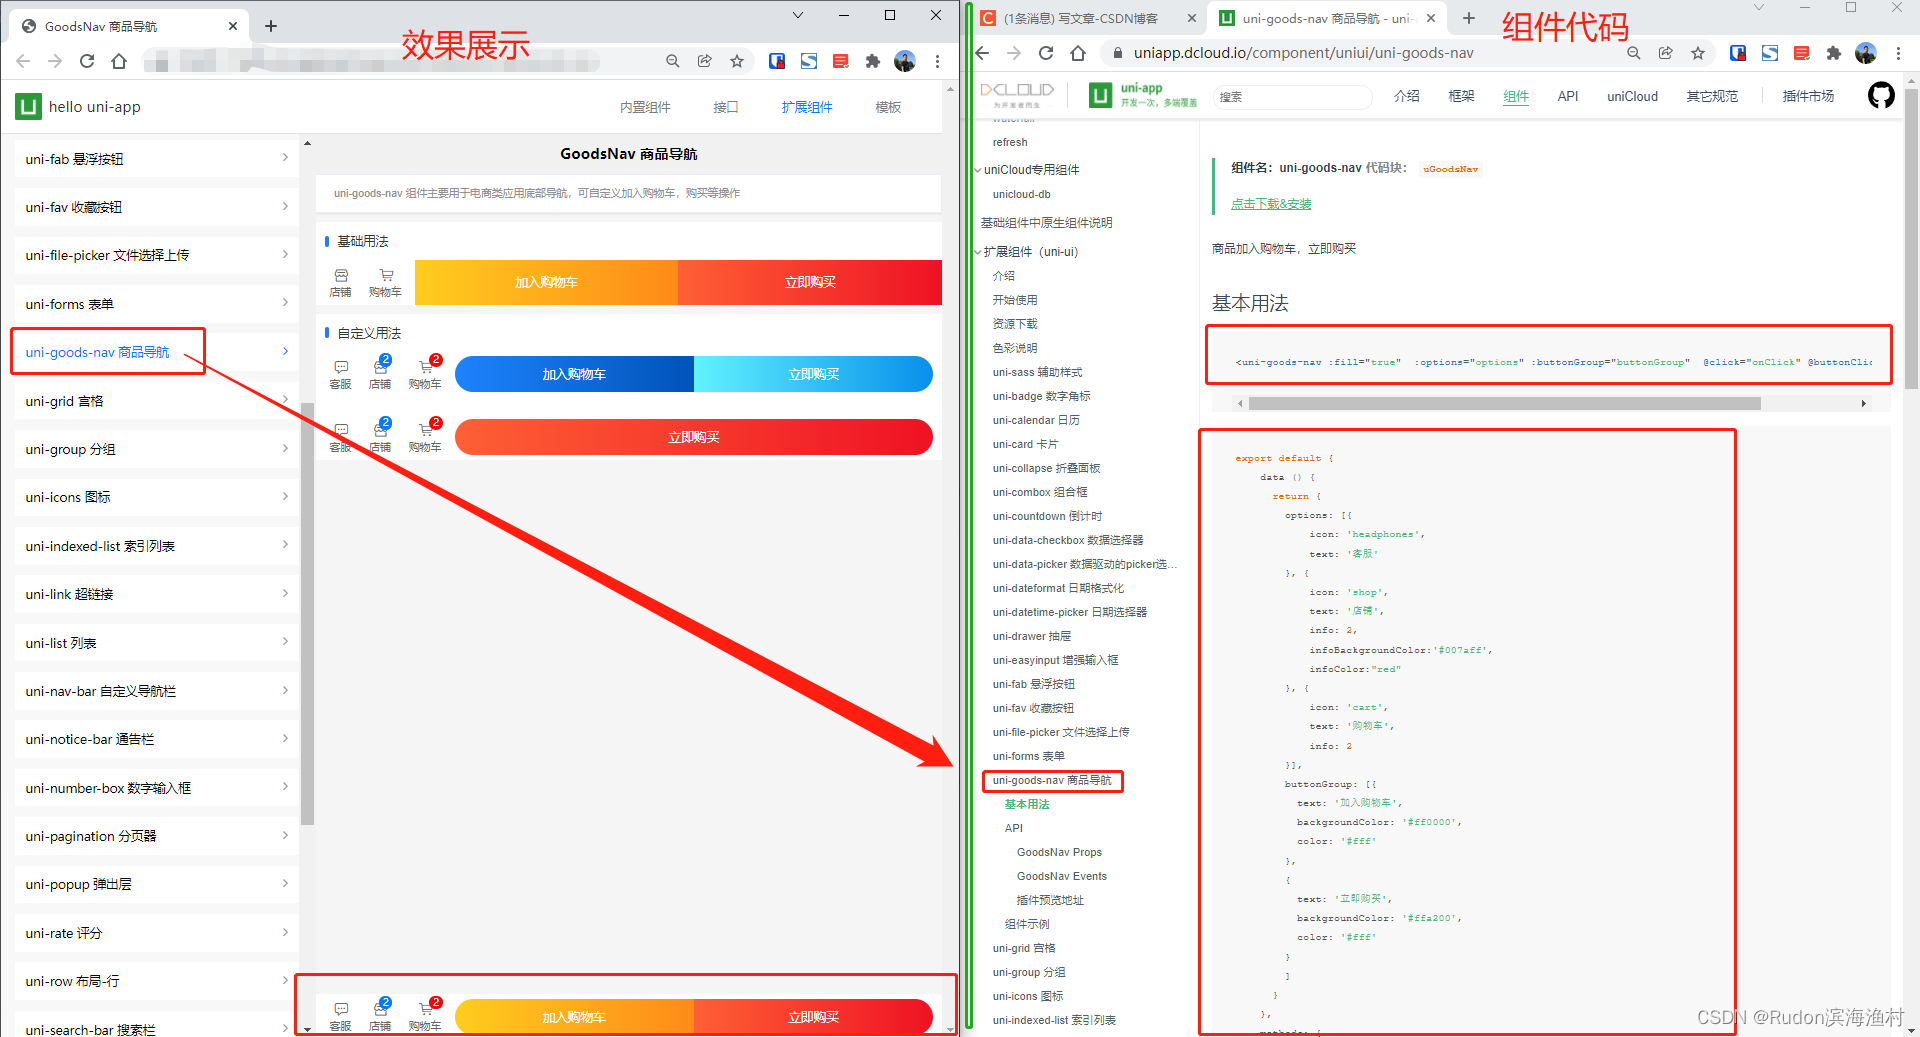Viewport: 1920px width, 1037px height.
Task: Click 店铺 icon in bottom fixed nav bar
Action: point(381,1016)
